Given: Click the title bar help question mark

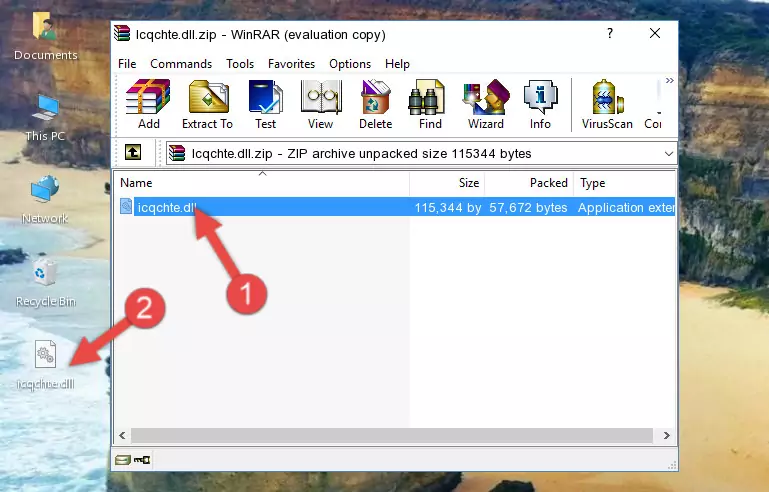Looking at the screenshot, I should pyautogui.click(x=610, y=33).
